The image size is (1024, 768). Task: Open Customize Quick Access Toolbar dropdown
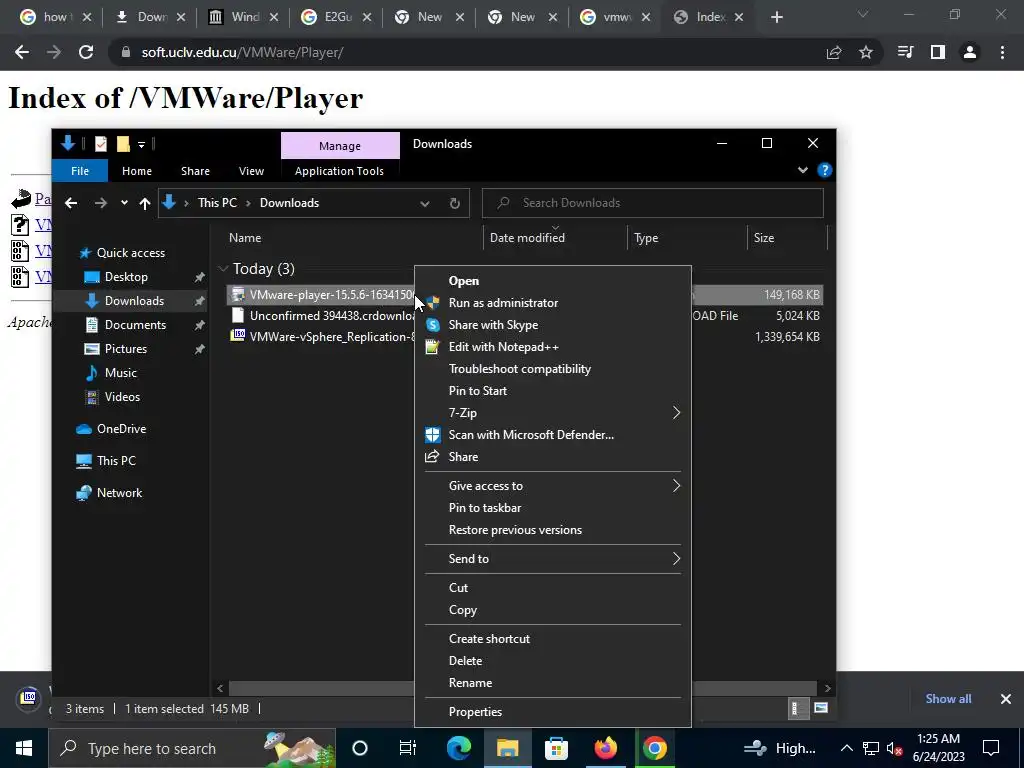click(141, 144)
